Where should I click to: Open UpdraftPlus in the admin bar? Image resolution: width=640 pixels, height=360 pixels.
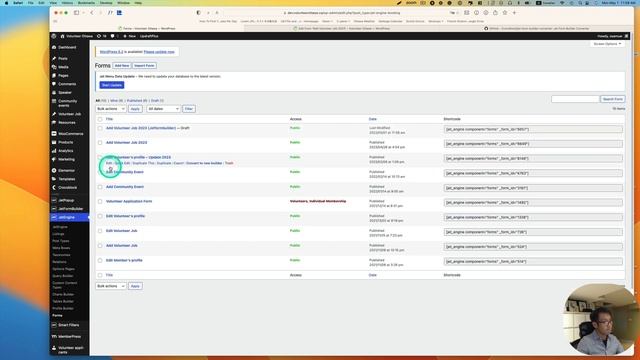click(x=149, y=36)
